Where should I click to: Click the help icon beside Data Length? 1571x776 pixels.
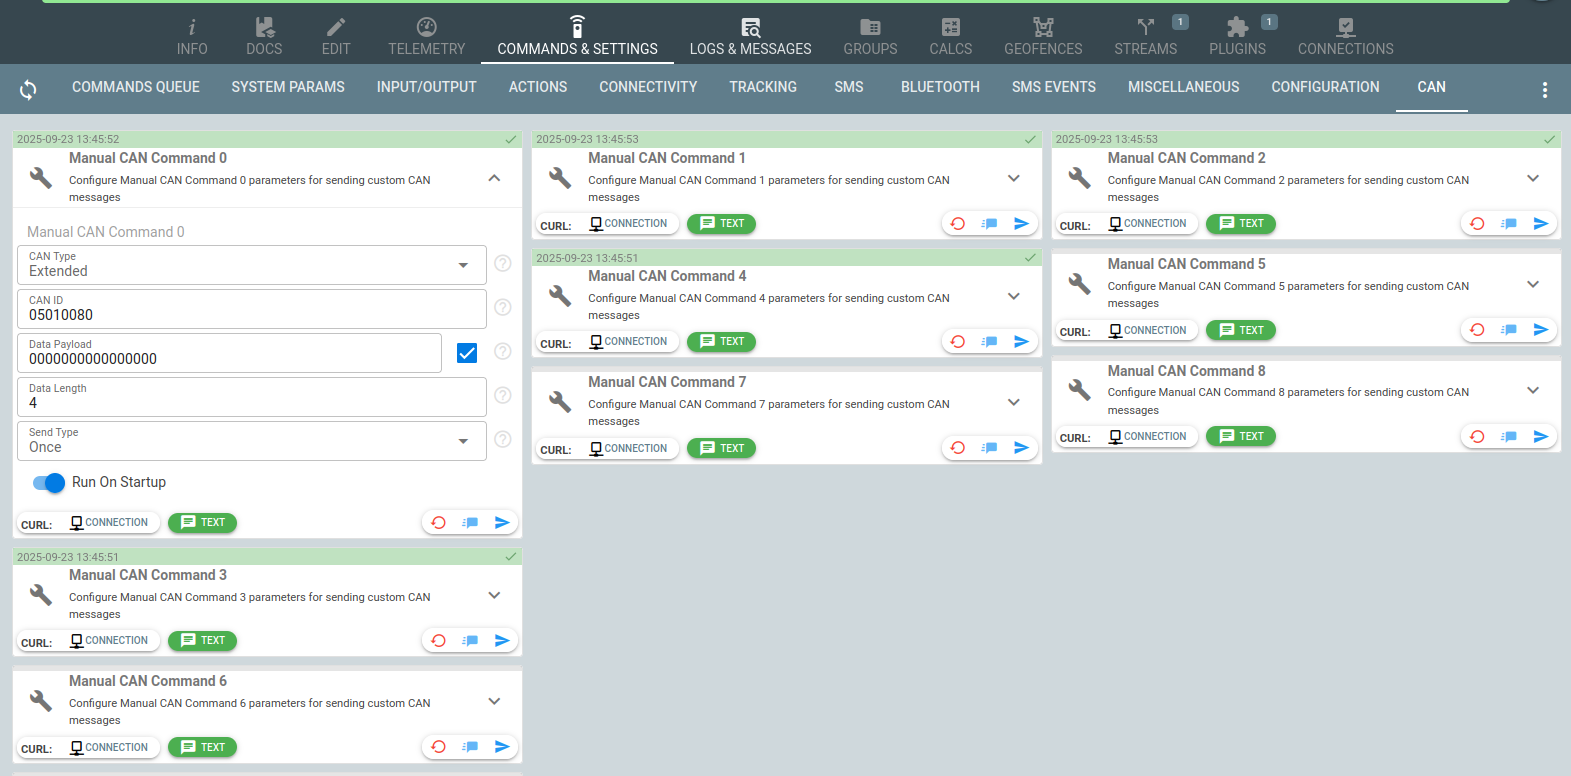[503, 395]
